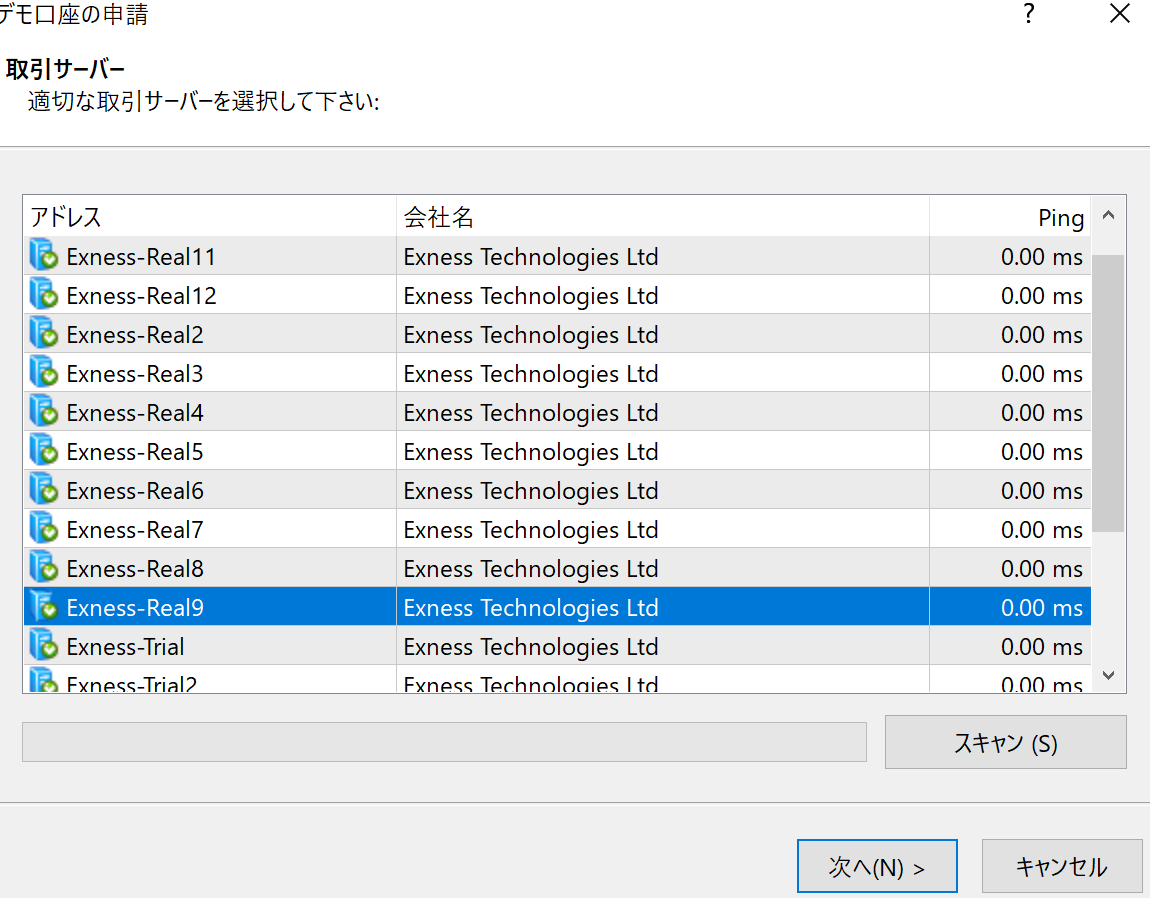Click the server icon beside Exness-Real6
This screenshot has height=898, width=1150.
(x=44, y=489)
